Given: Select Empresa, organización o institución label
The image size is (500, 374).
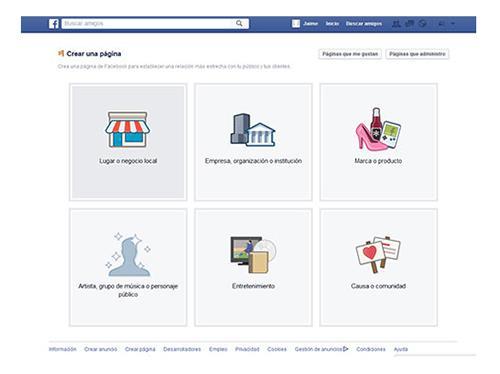Looking at the screenshot, I should [253, 161].
